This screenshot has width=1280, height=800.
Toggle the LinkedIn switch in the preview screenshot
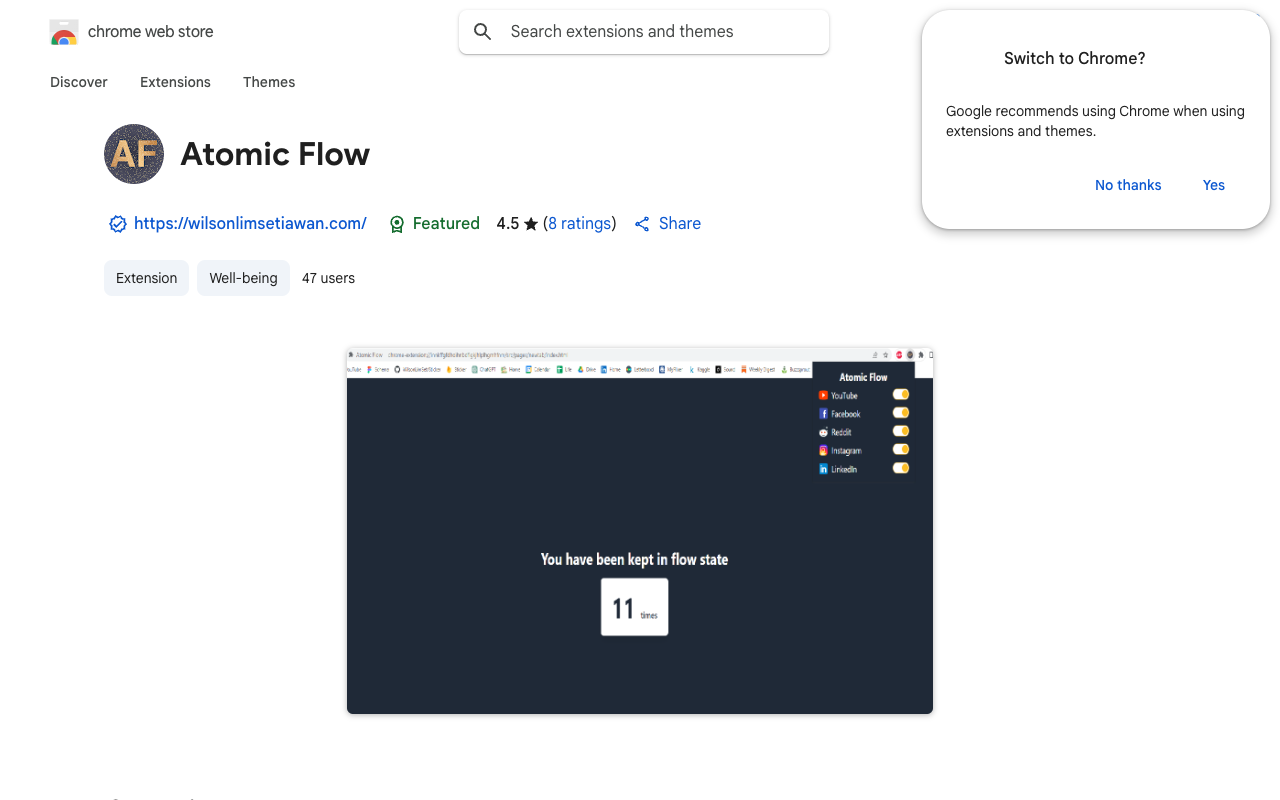(901, 468)
